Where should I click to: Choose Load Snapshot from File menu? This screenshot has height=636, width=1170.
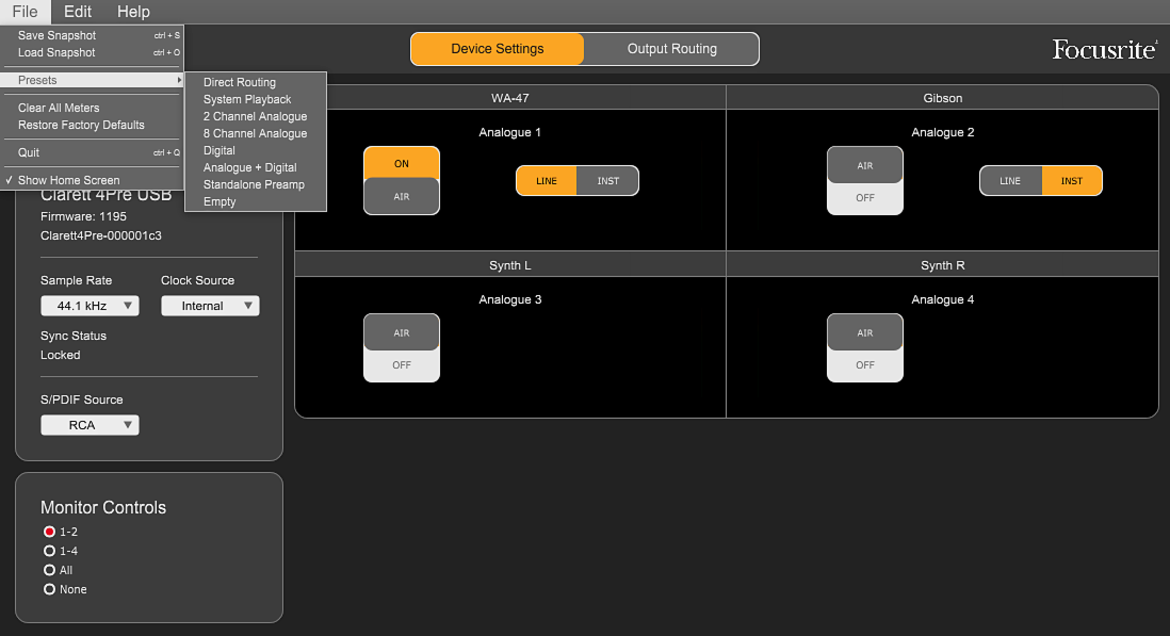click(x=92, y=52)
